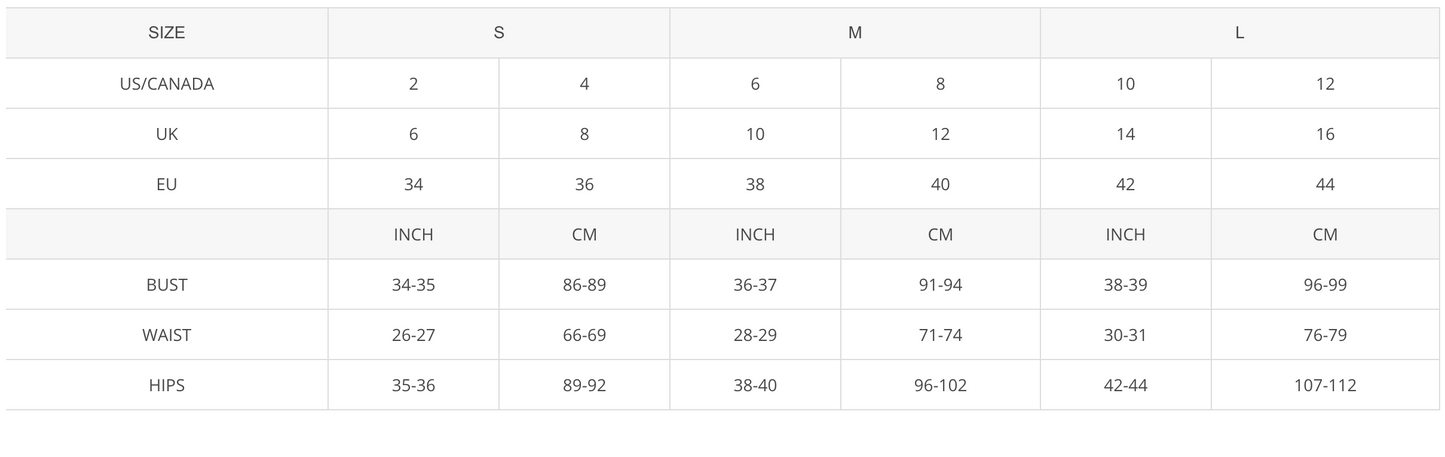Click the UK row label

[167, 134]
